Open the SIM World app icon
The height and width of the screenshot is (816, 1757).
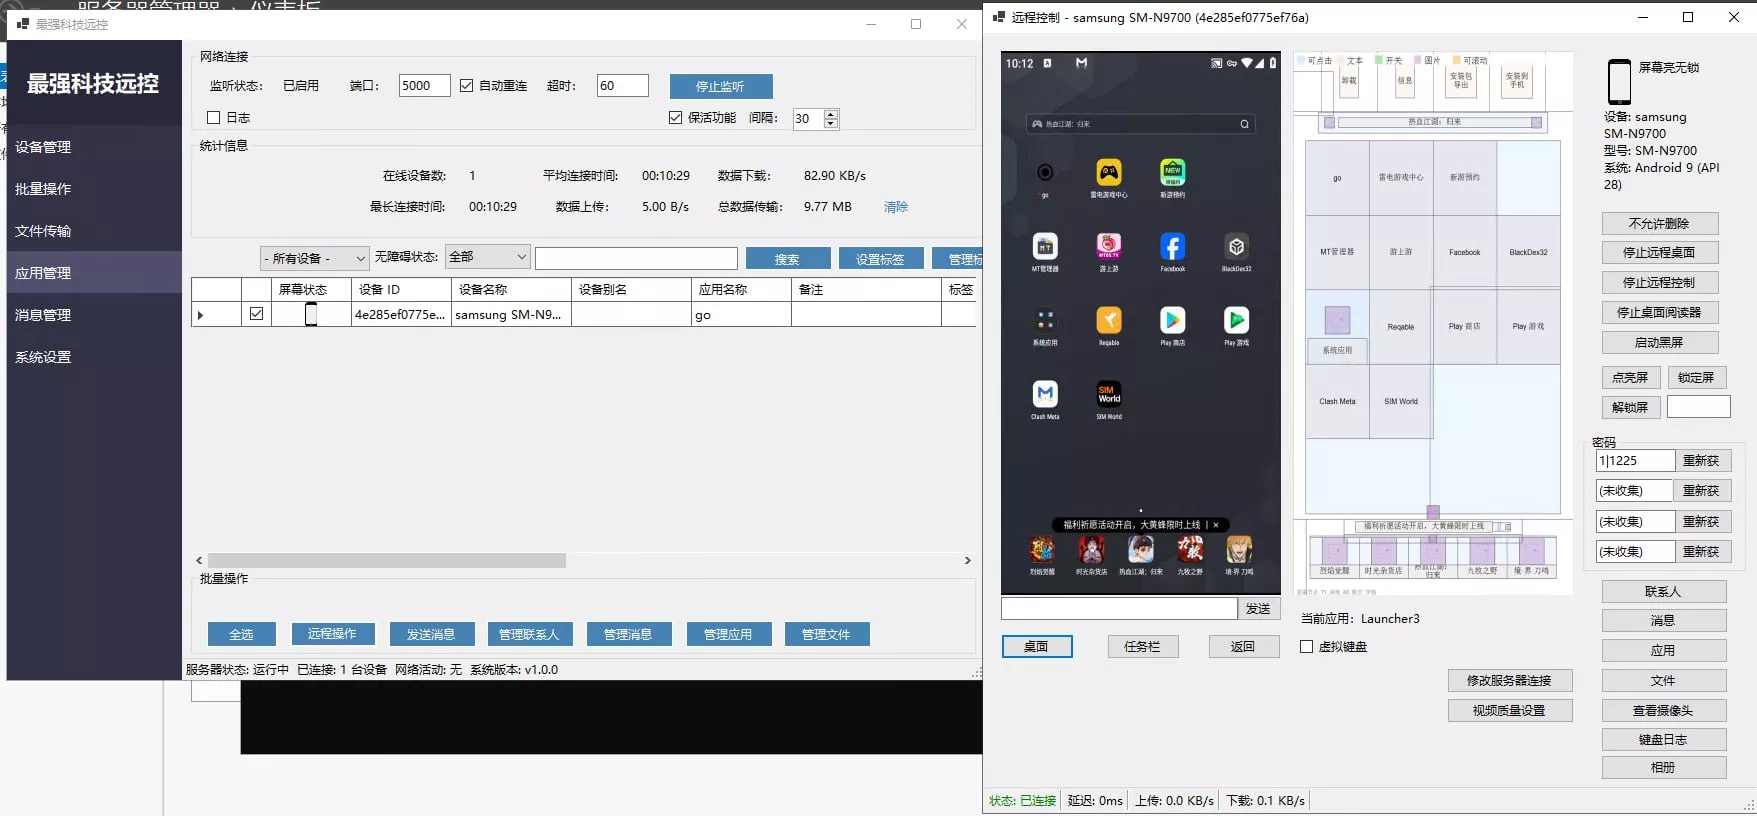[1108, 394]
